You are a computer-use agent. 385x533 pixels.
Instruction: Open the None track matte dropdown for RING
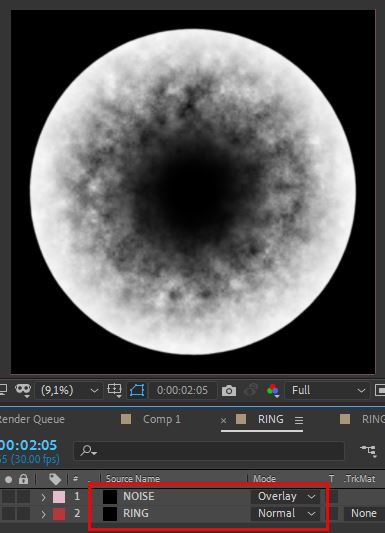pyautogui.click(x=364, y=513)
